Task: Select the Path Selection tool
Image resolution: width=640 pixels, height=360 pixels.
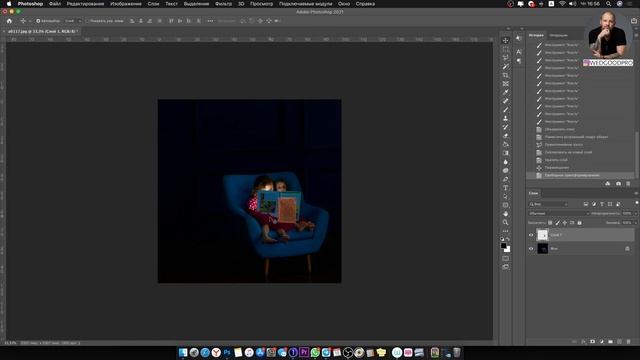Action: coord(505,196)
